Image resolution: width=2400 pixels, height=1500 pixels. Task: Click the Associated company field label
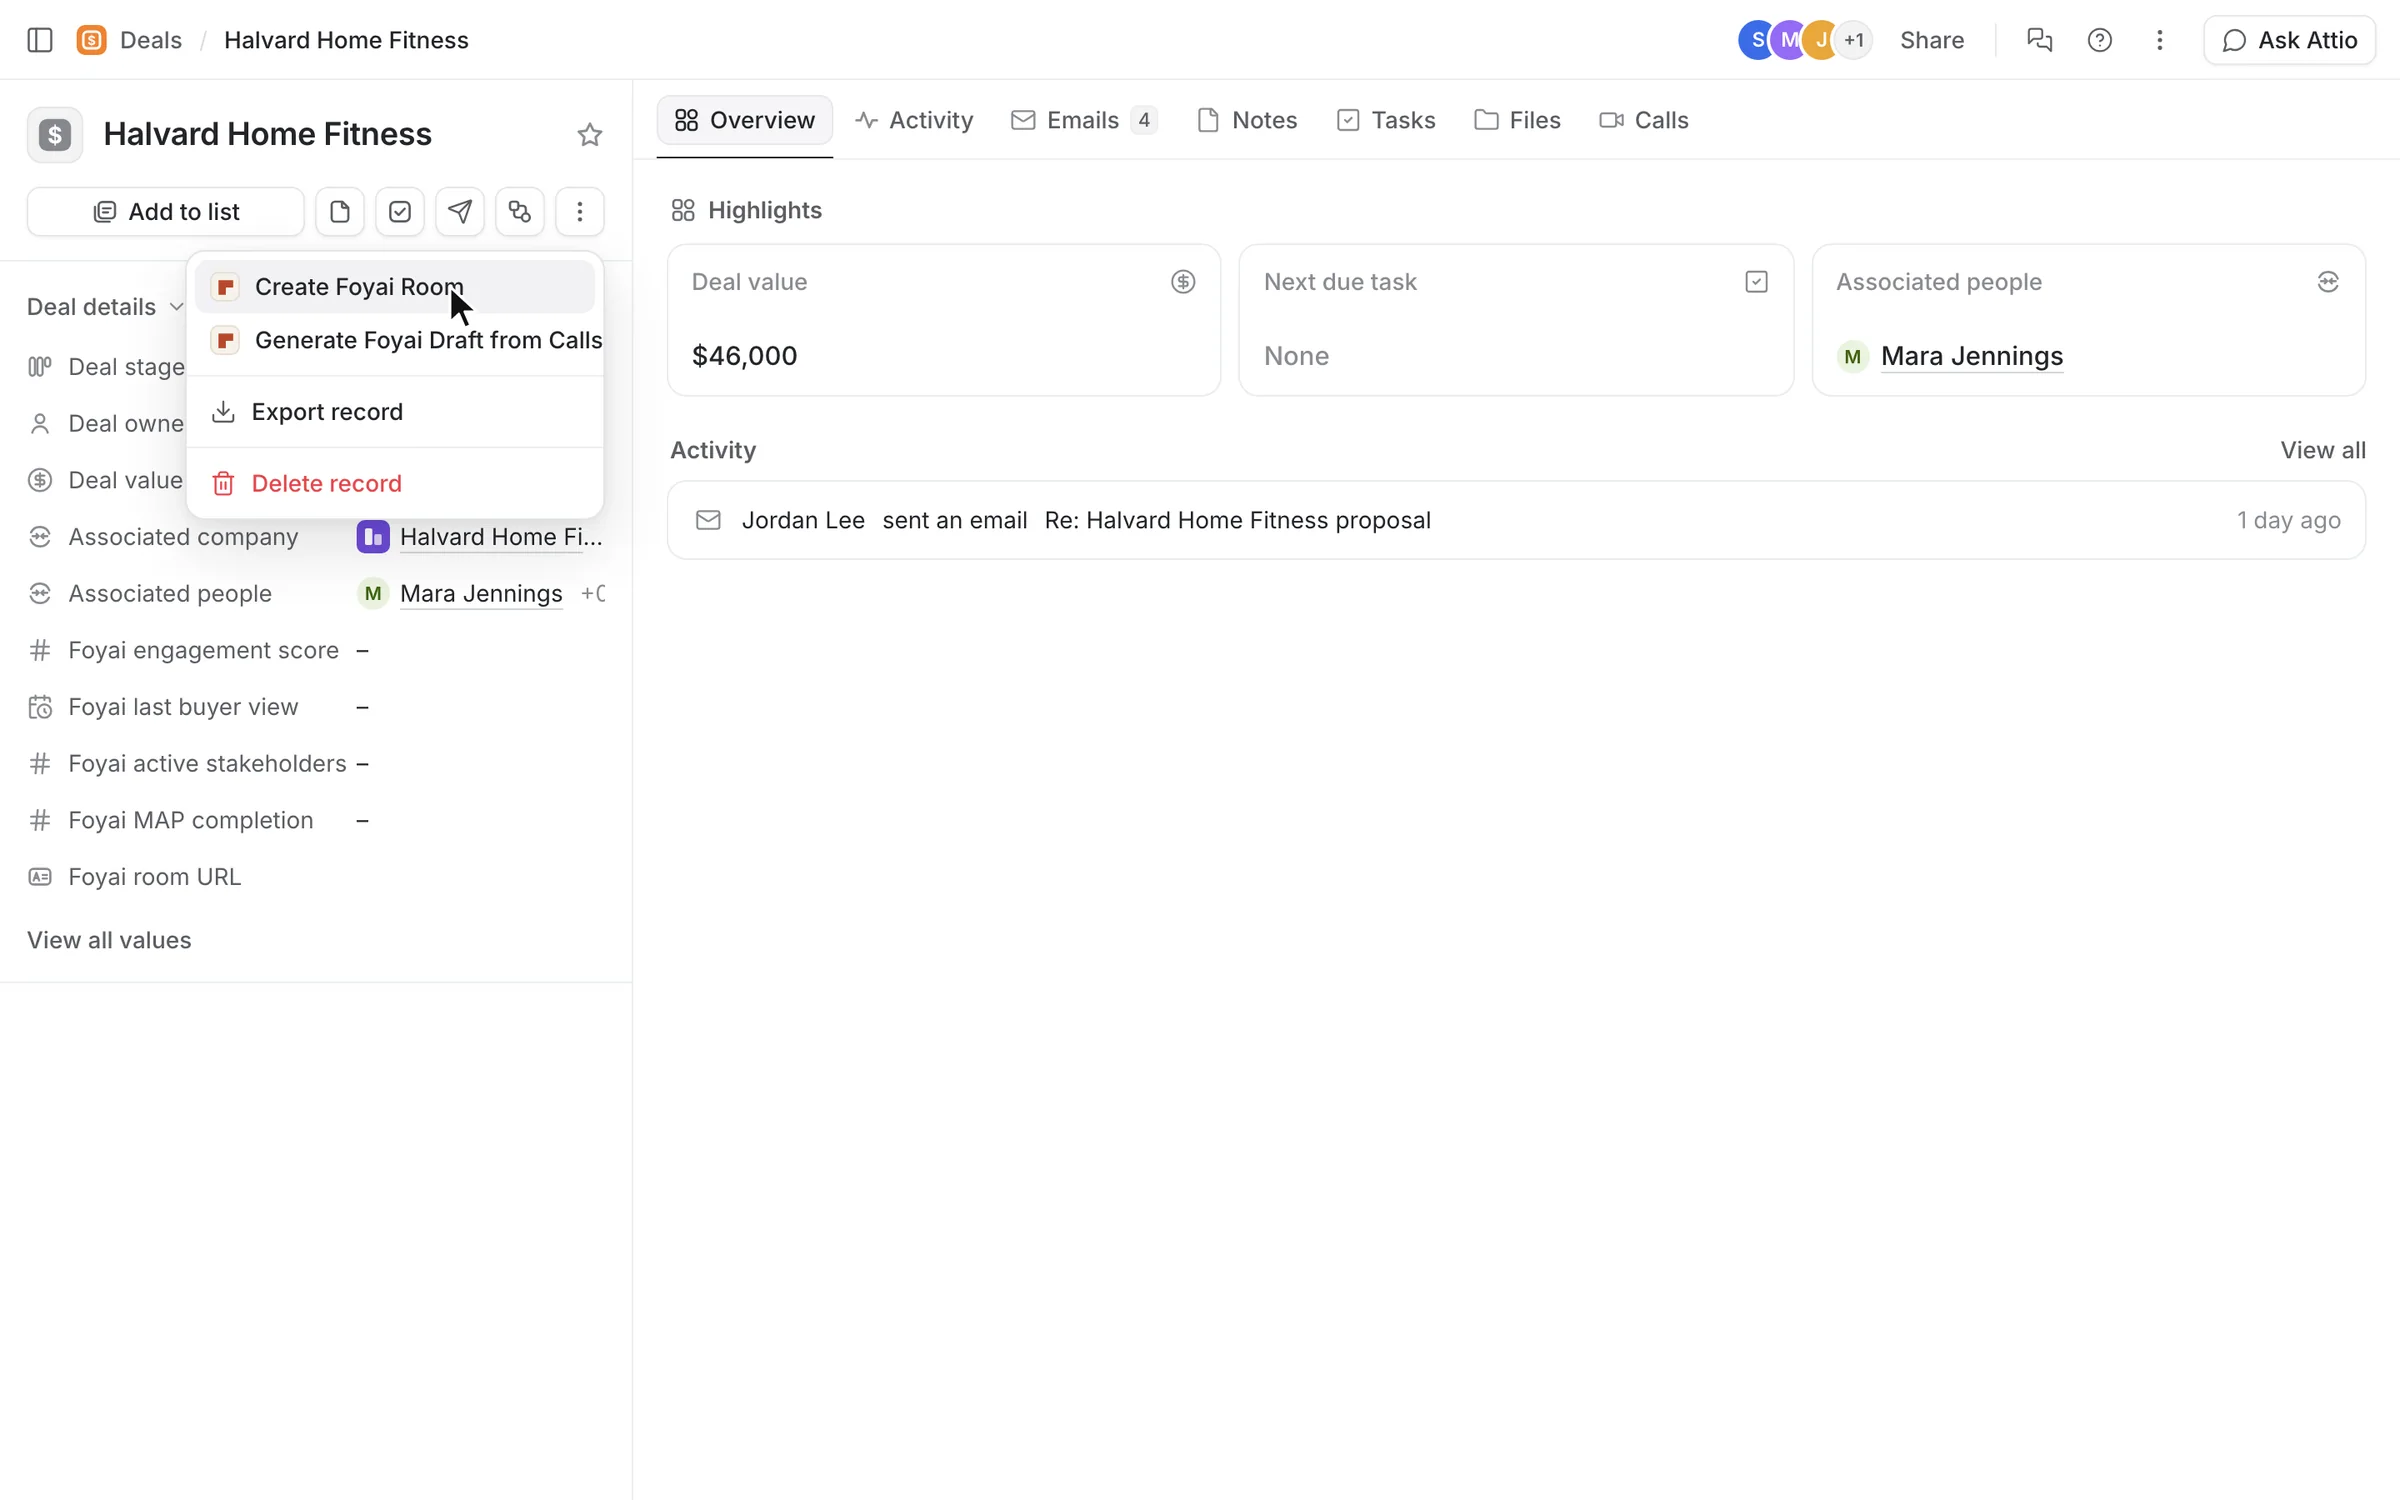[x=184, y=537]
